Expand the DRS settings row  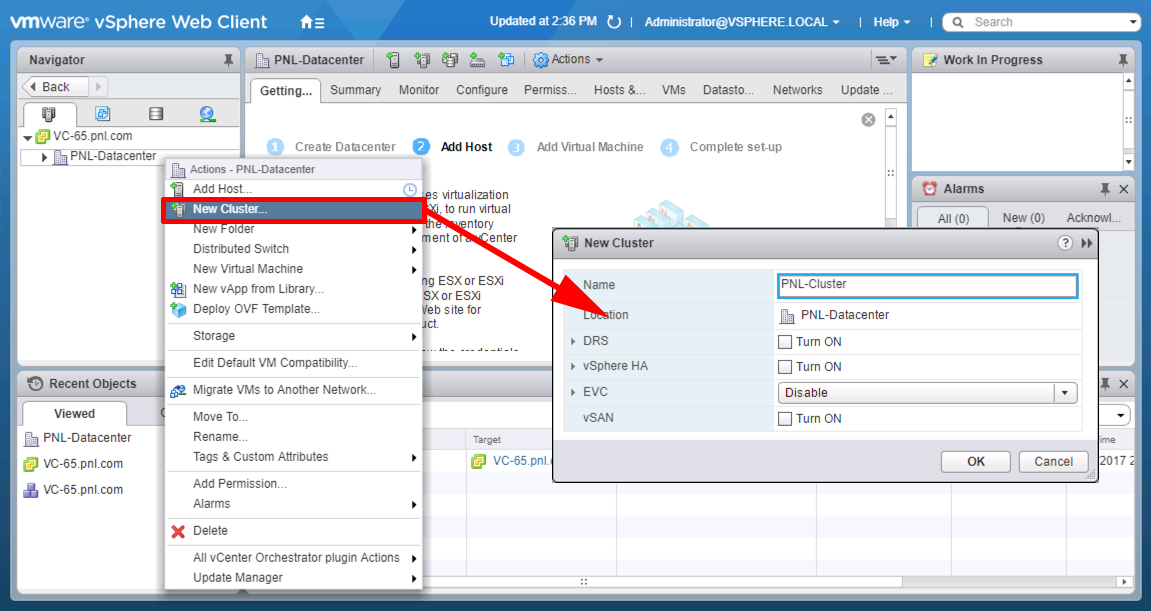[x=573, y=341]
